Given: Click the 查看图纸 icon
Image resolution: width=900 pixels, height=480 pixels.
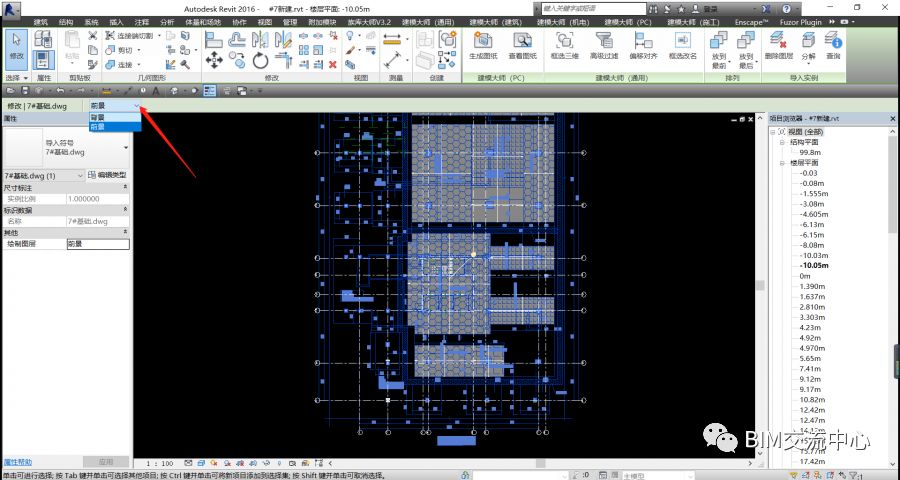Looking at the screenshot, I should tap(522, 45).
